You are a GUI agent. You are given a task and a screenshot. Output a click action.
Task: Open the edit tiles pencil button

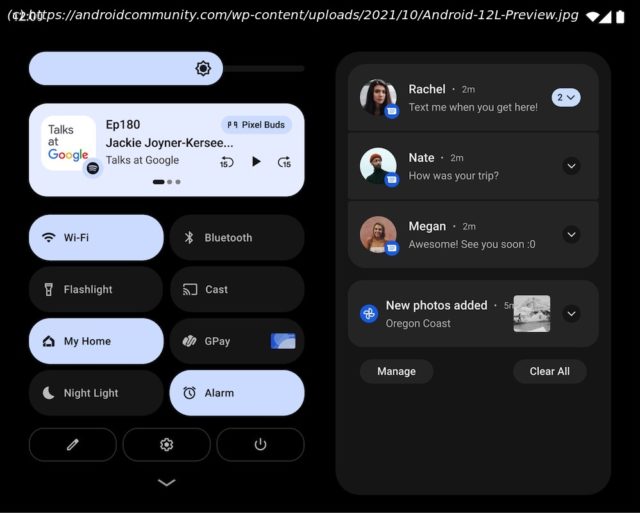73,444
